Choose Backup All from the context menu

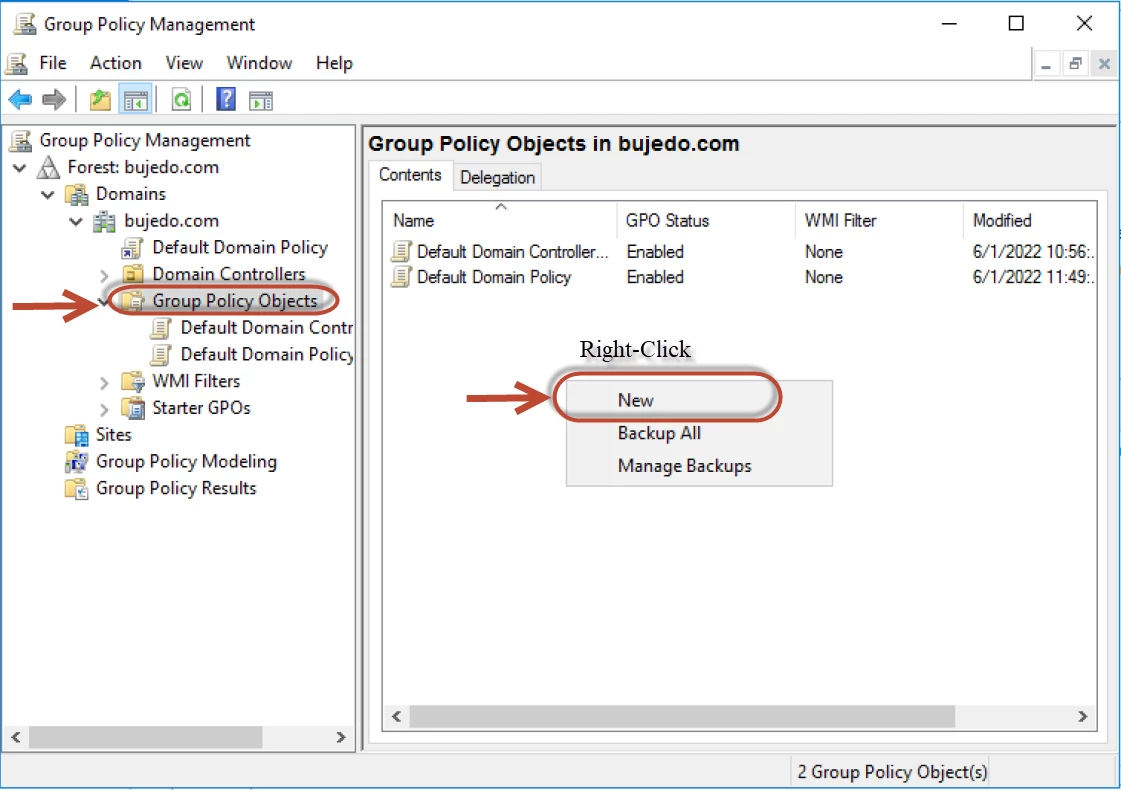click(x=699, y=433)
